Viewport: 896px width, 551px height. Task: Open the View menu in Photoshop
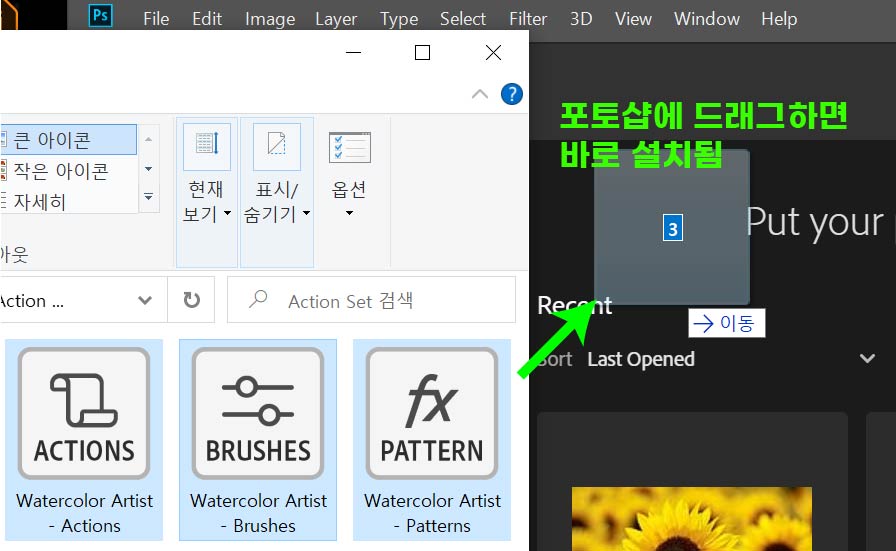(x=633, y=19)
